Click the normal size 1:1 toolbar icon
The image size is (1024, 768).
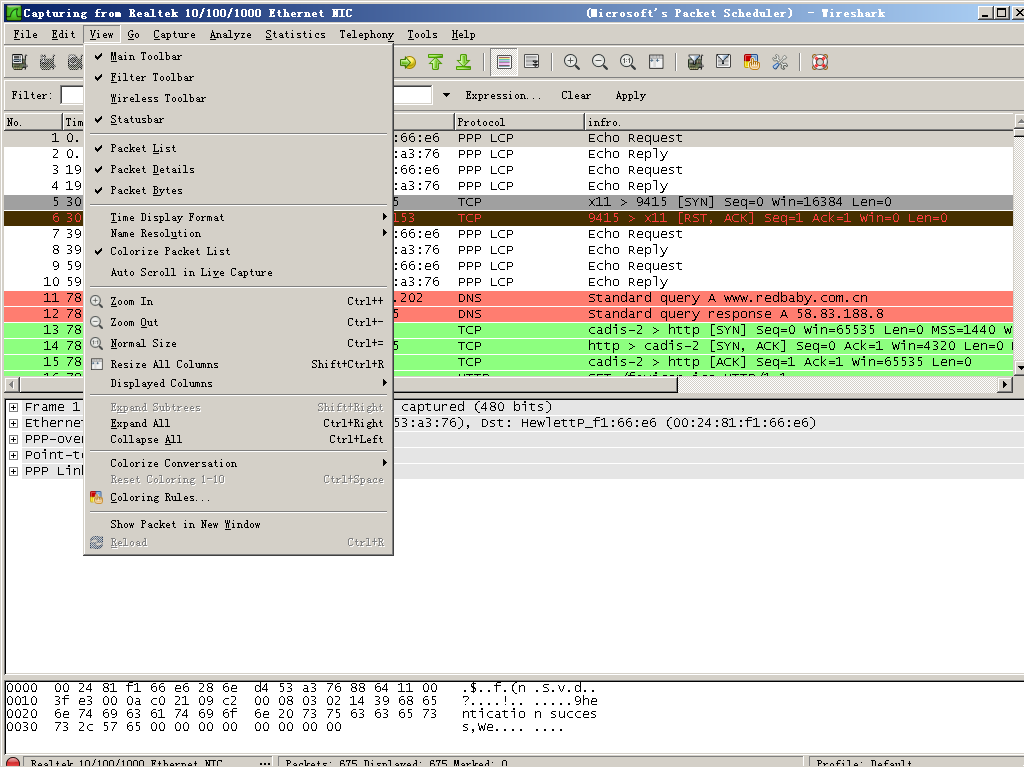click(628, 62)
